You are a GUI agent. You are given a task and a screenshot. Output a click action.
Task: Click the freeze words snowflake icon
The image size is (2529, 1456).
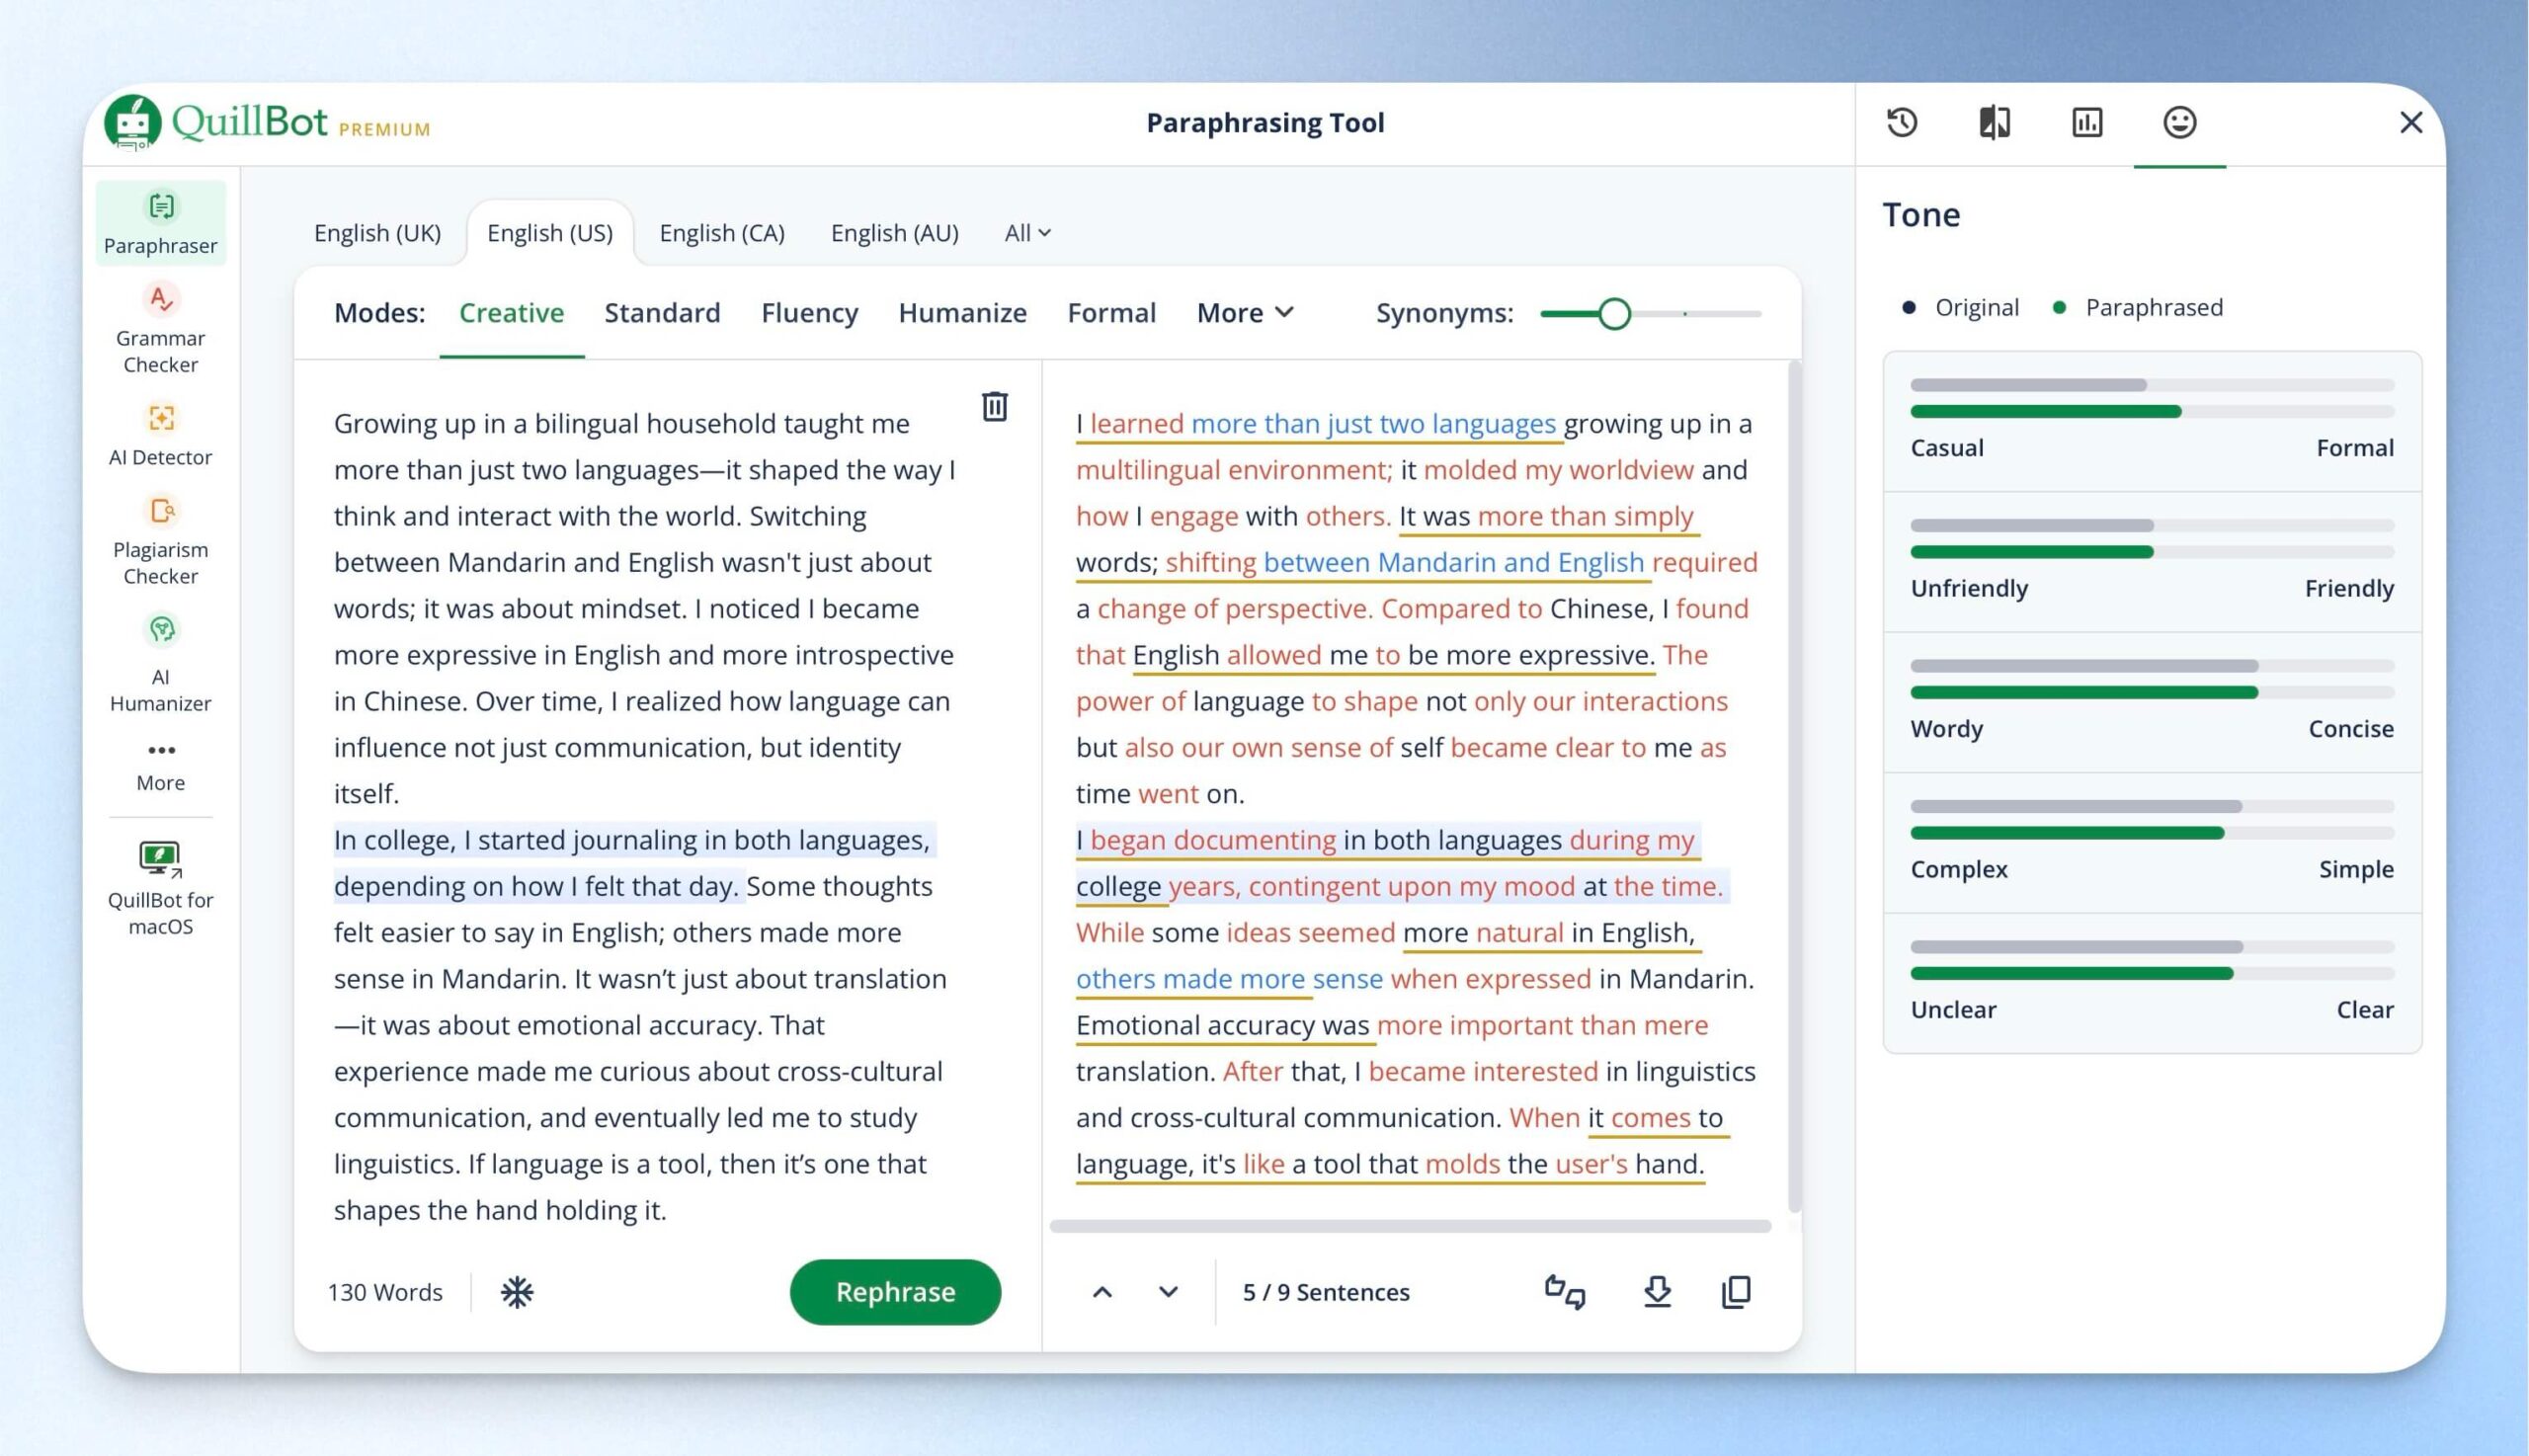(517, 1292)
